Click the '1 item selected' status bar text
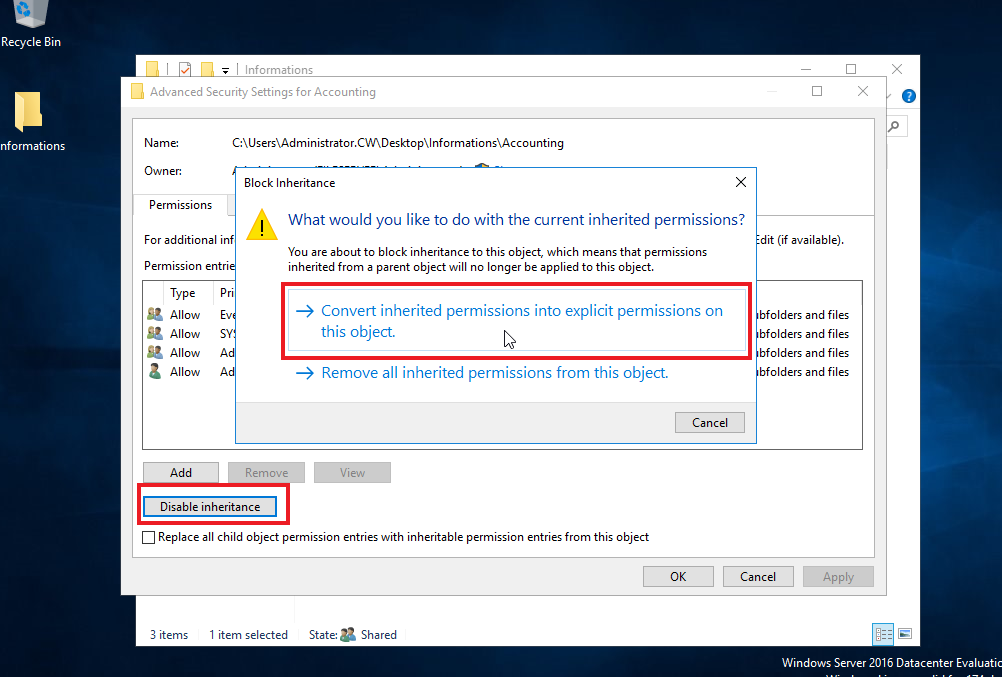 [x=248, y=635]
